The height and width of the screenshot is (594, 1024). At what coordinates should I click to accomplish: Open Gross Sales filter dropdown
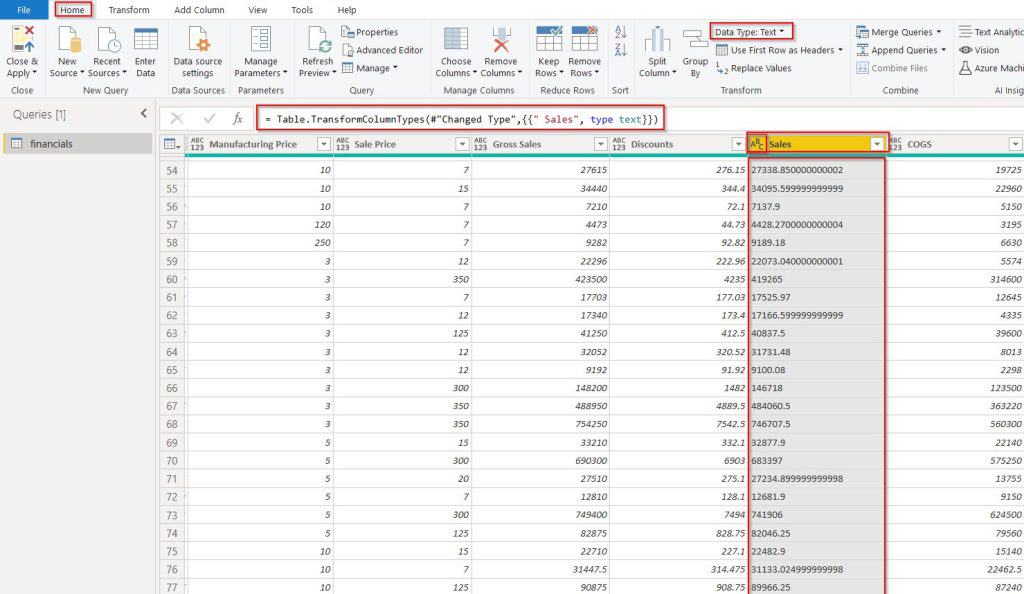[601, 144]
